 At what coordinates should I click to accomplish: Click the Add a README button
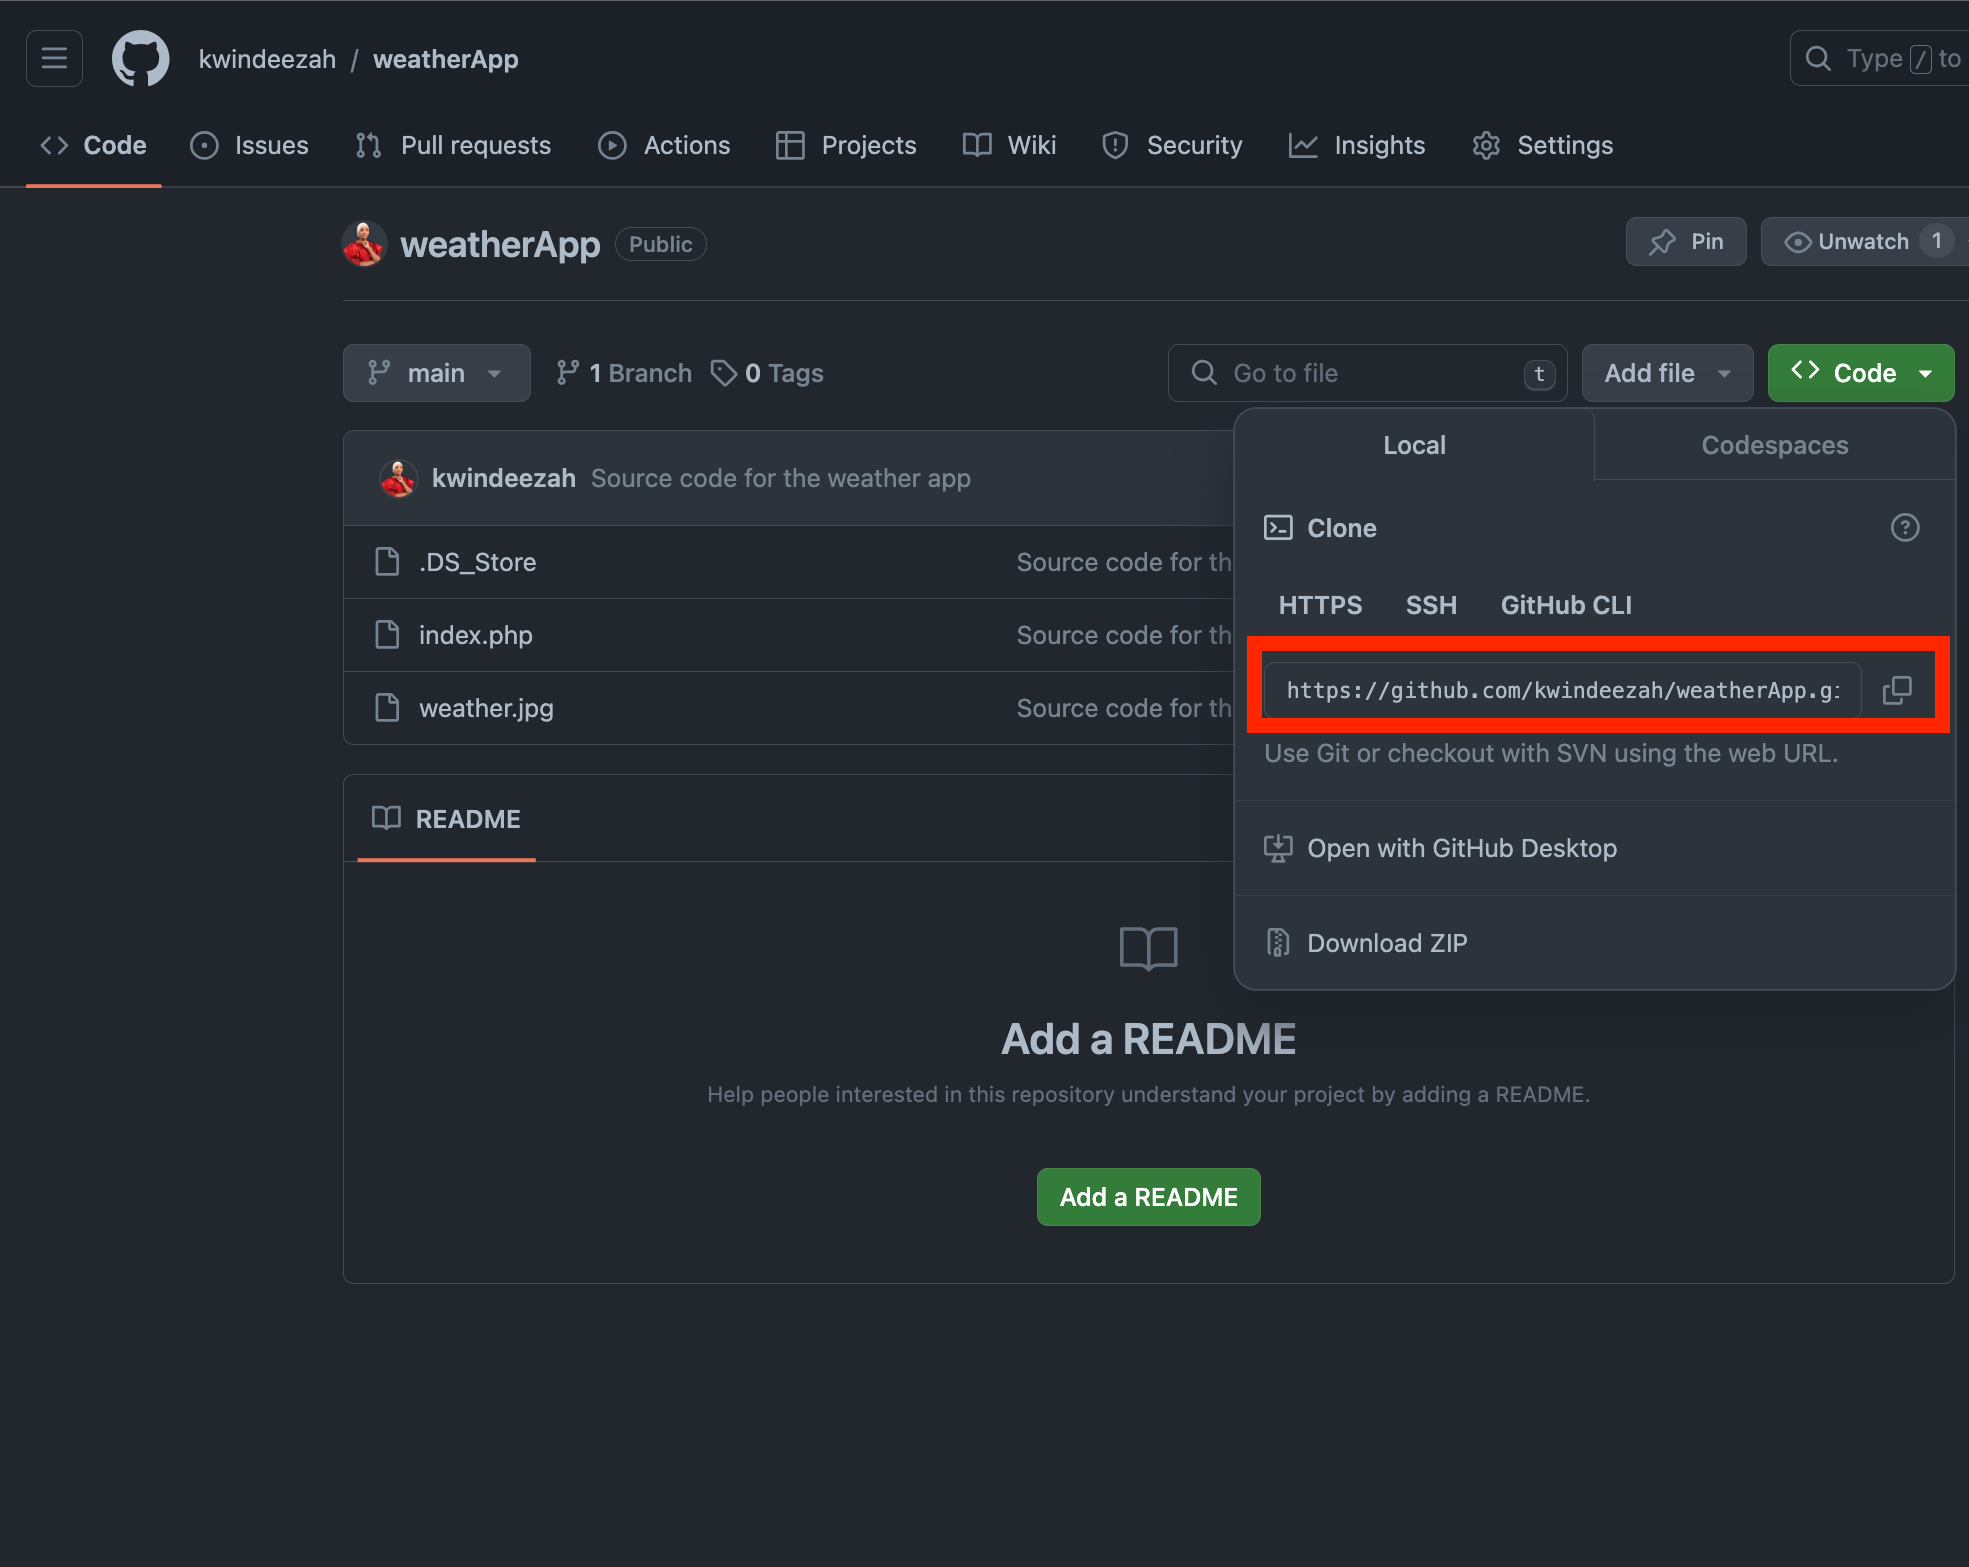coord(1148,1197)
